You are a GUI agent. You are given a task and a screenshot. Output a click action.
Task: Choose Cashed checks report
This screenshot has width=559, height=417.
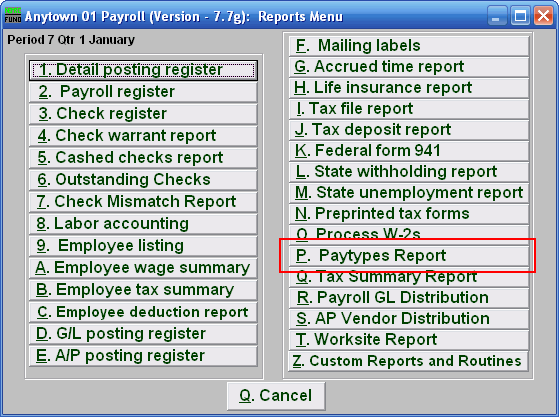[x=143, y=158]
